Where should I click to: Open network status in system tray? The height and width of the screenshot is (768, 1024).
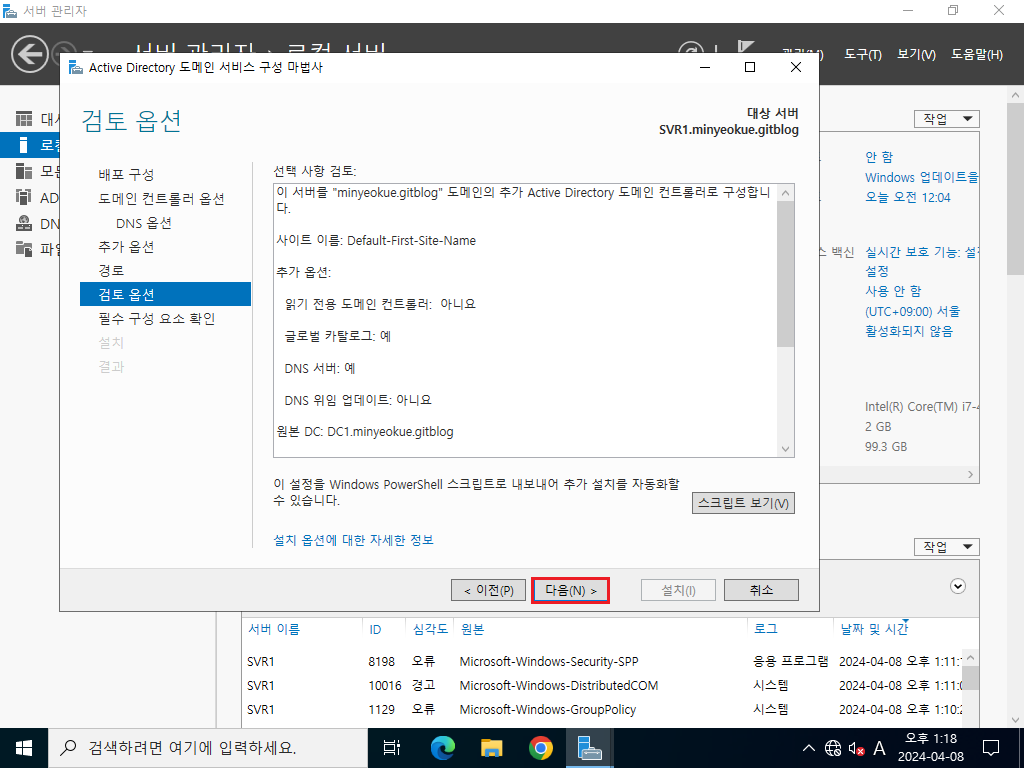point(833,748)
